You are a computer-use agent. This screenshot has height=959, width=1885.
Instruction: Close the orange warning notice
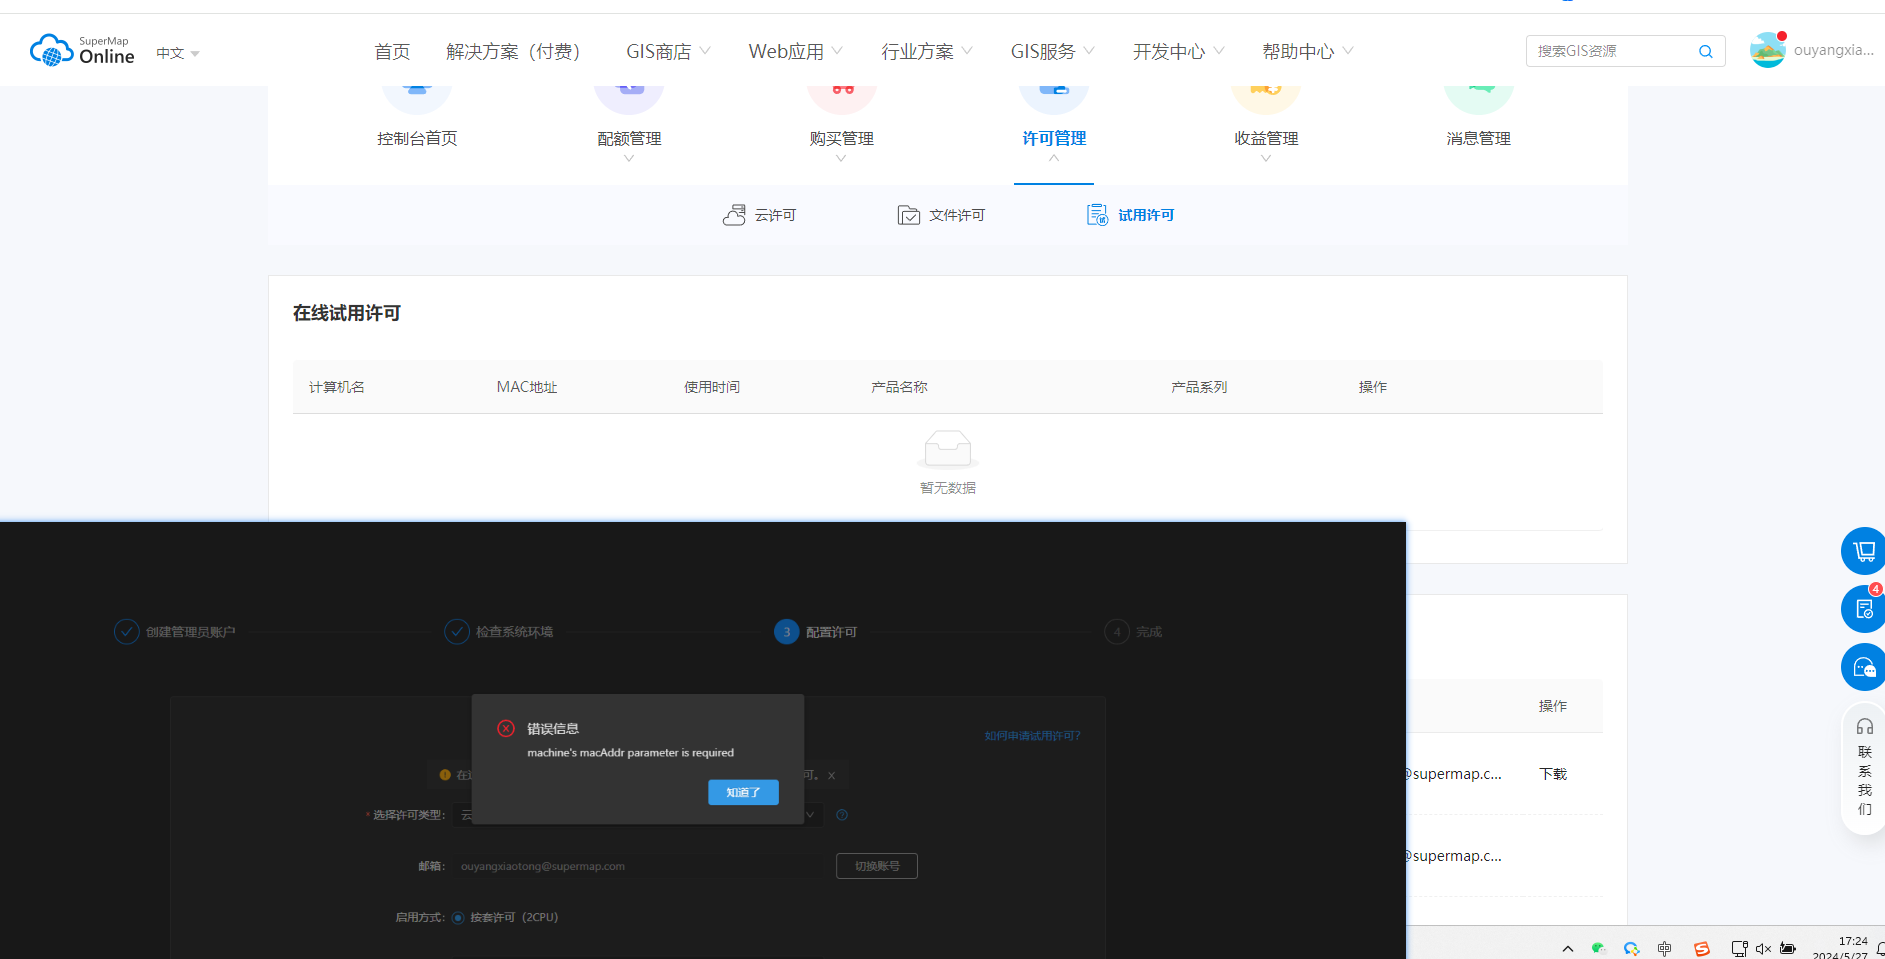point(831,775)
